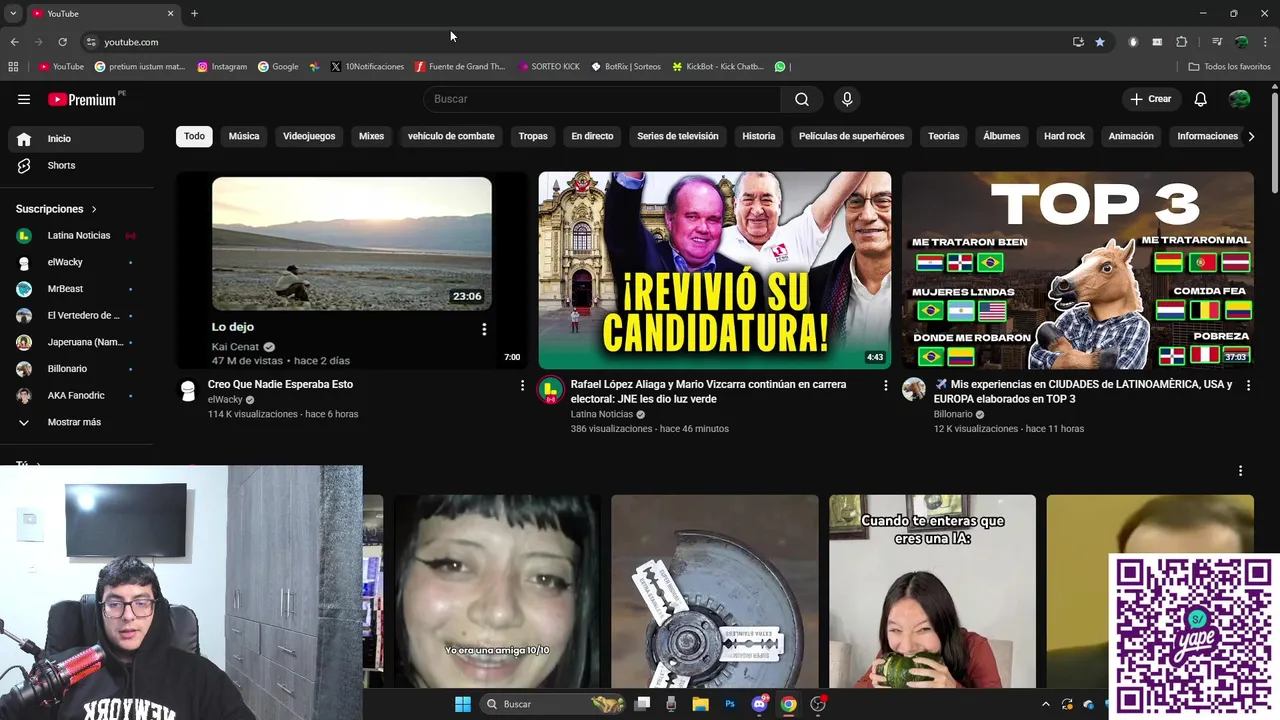Open the TOP 3 video thumbnail
This screenshot has width=1280, height=720.
coord(1078,270)
